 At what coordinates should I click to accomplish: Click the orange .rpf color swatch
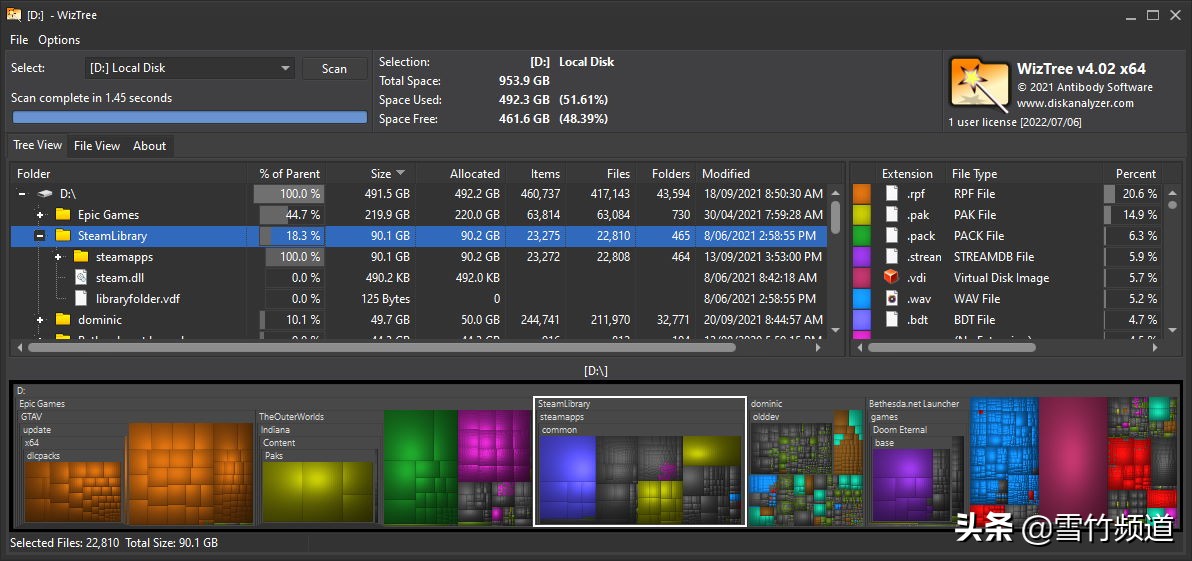click(861, 194)
